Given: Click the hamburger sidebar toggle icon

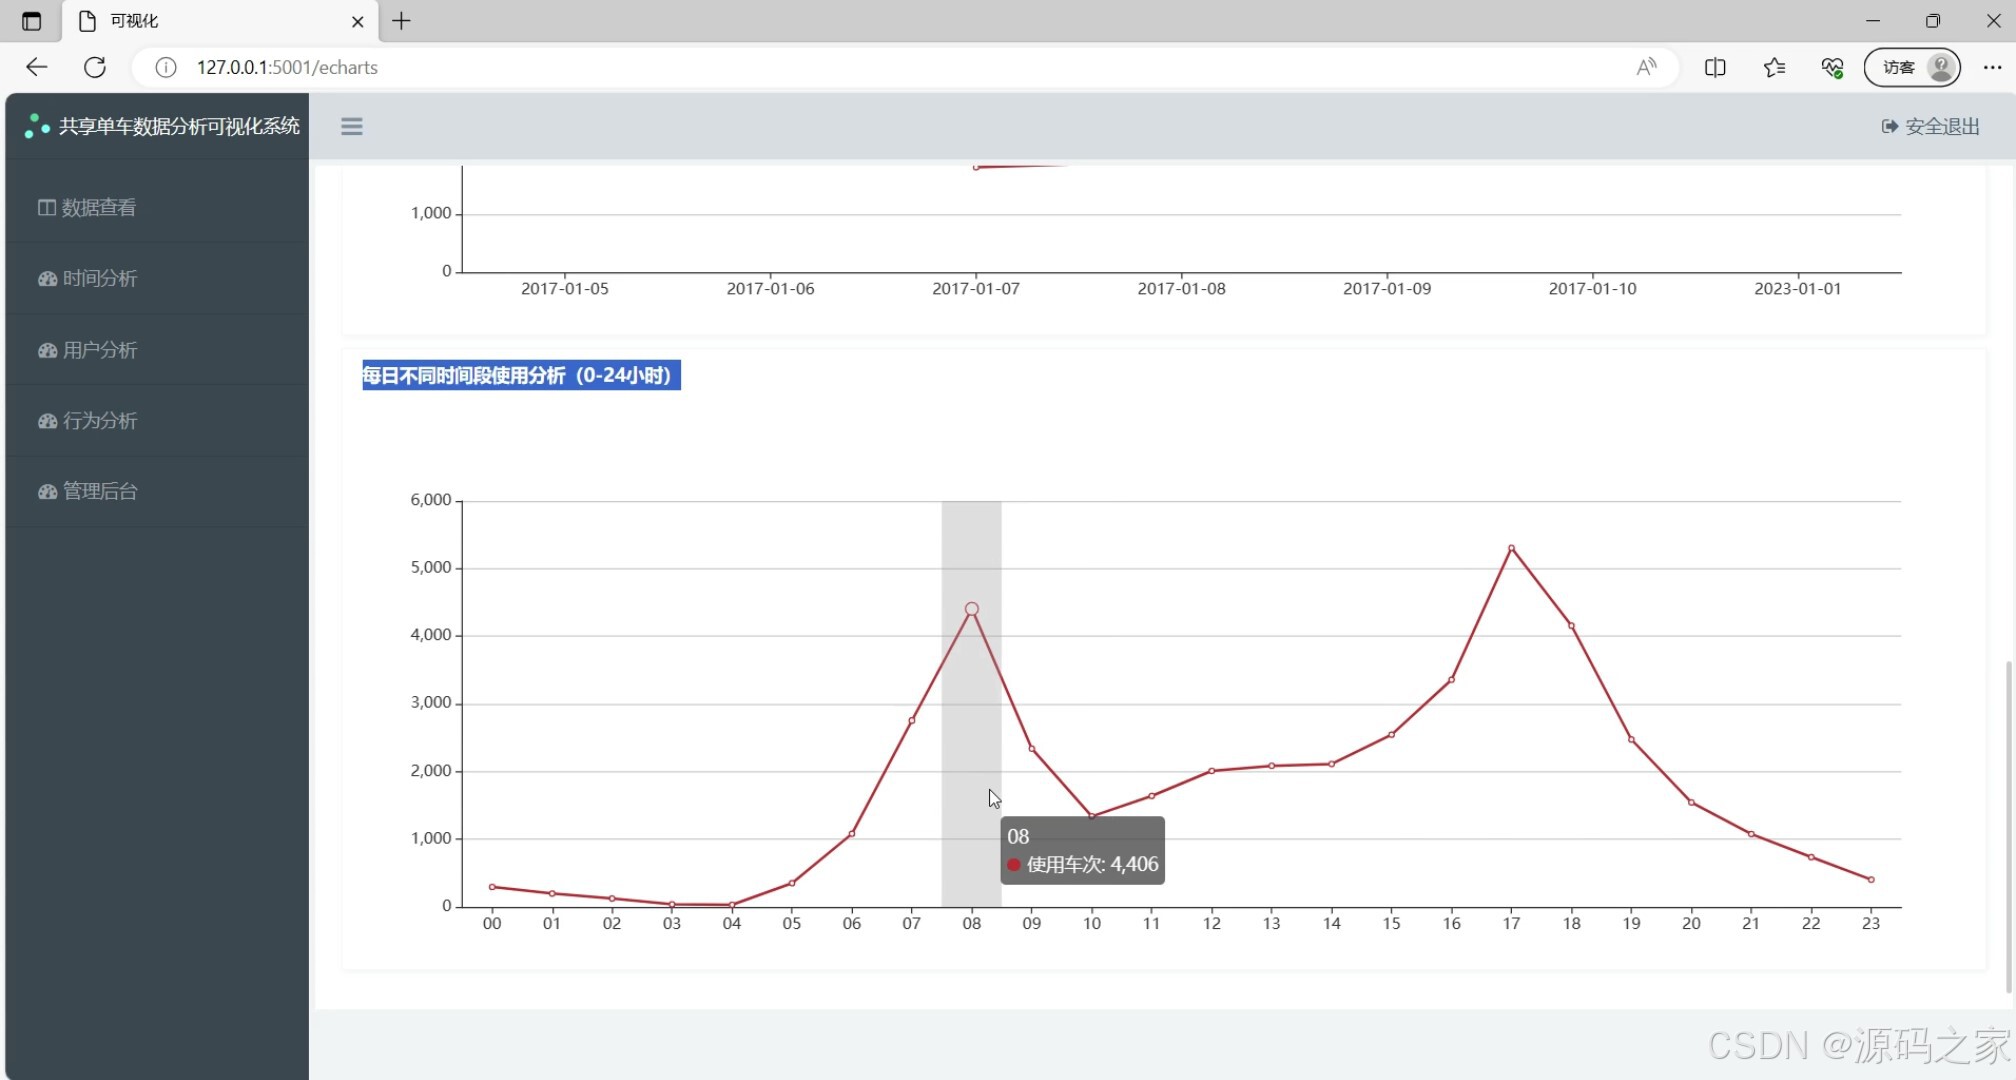Looking at the screenshot, I should click(x=351, y=126).
